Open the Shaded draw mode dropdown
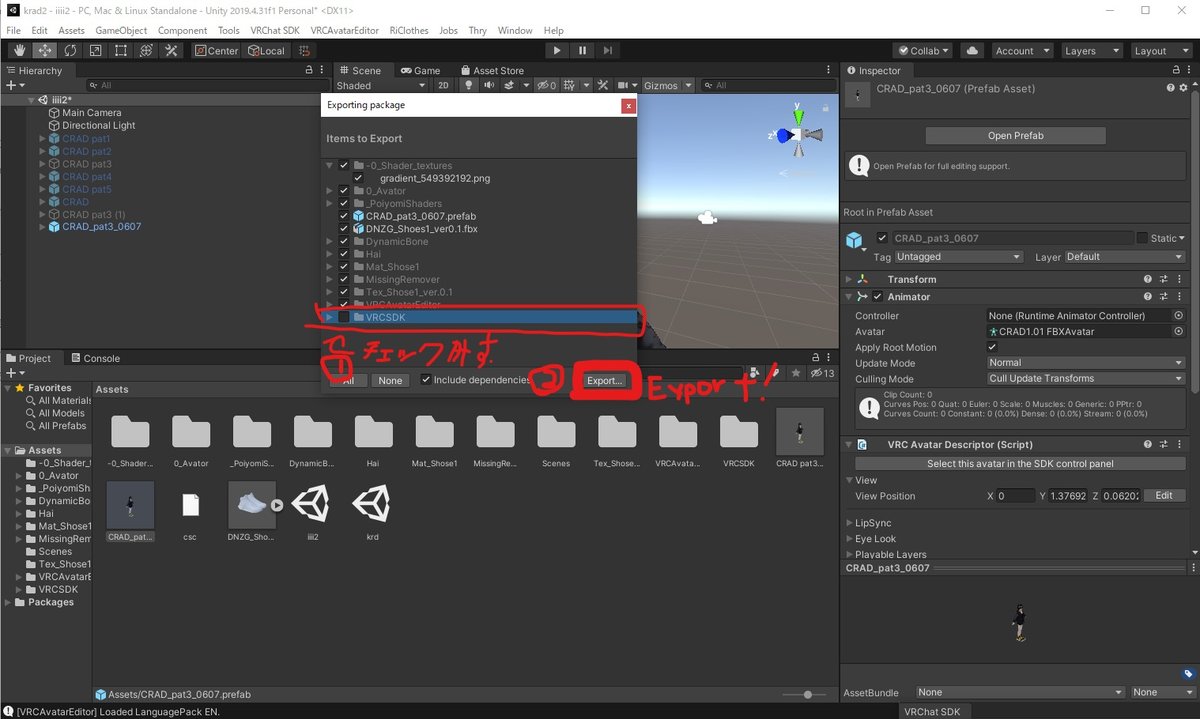1200x719 pixels. point(380,85)
